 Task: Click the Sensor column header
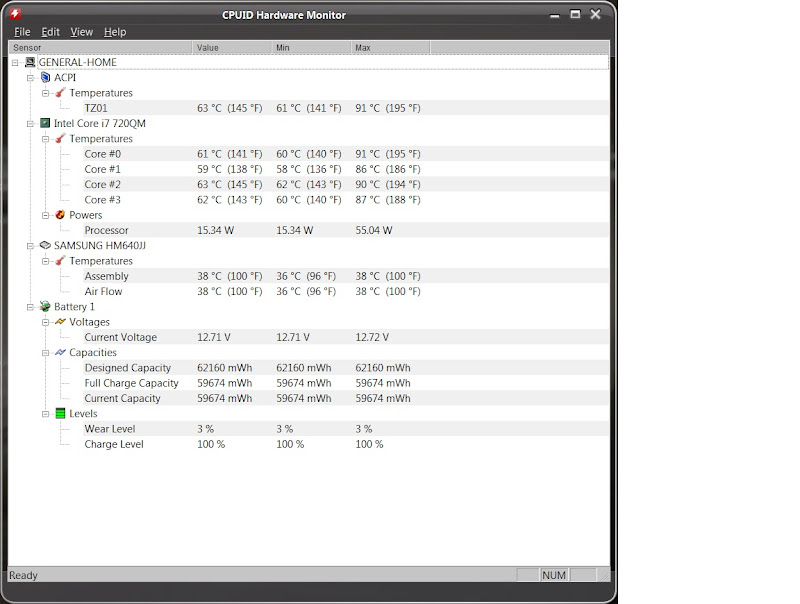click(x=100, y=47)
